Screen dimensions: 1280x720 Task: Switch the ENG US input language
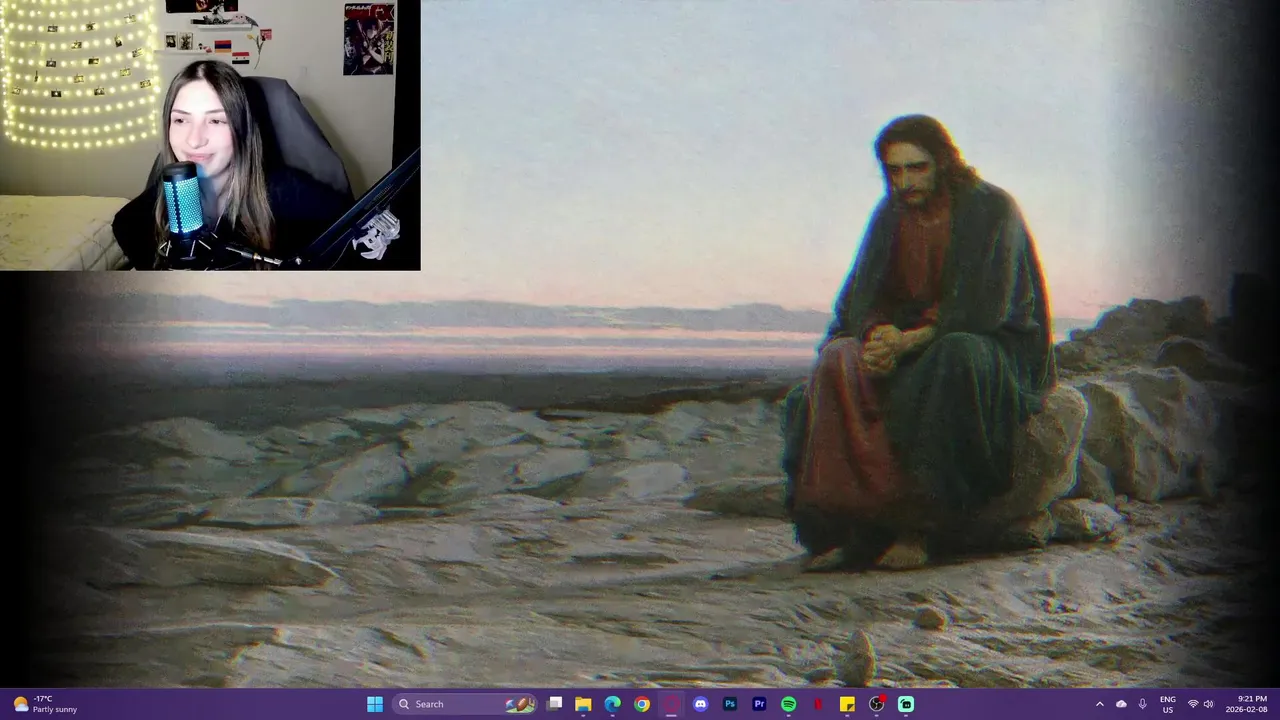1168,704
